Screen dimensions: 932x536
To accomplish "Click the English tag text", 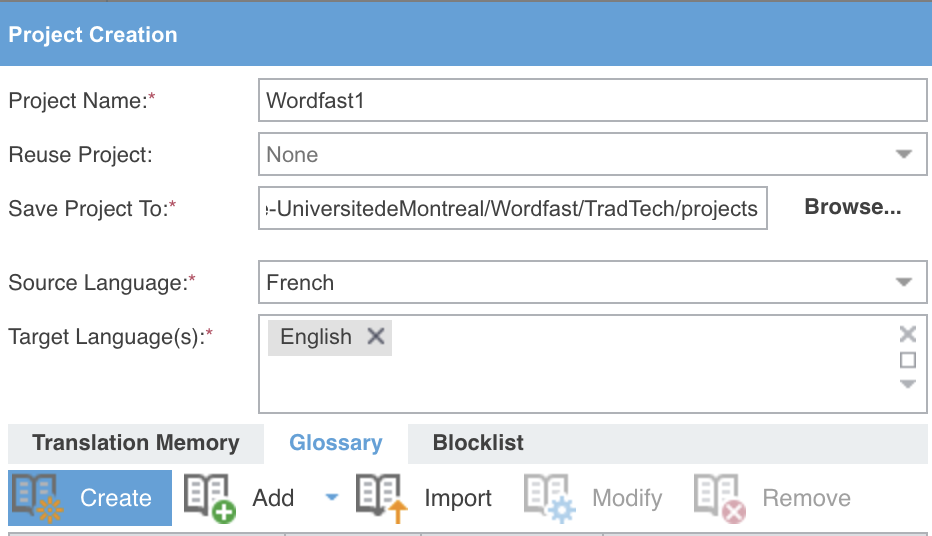I will click(x=316, y=337).
